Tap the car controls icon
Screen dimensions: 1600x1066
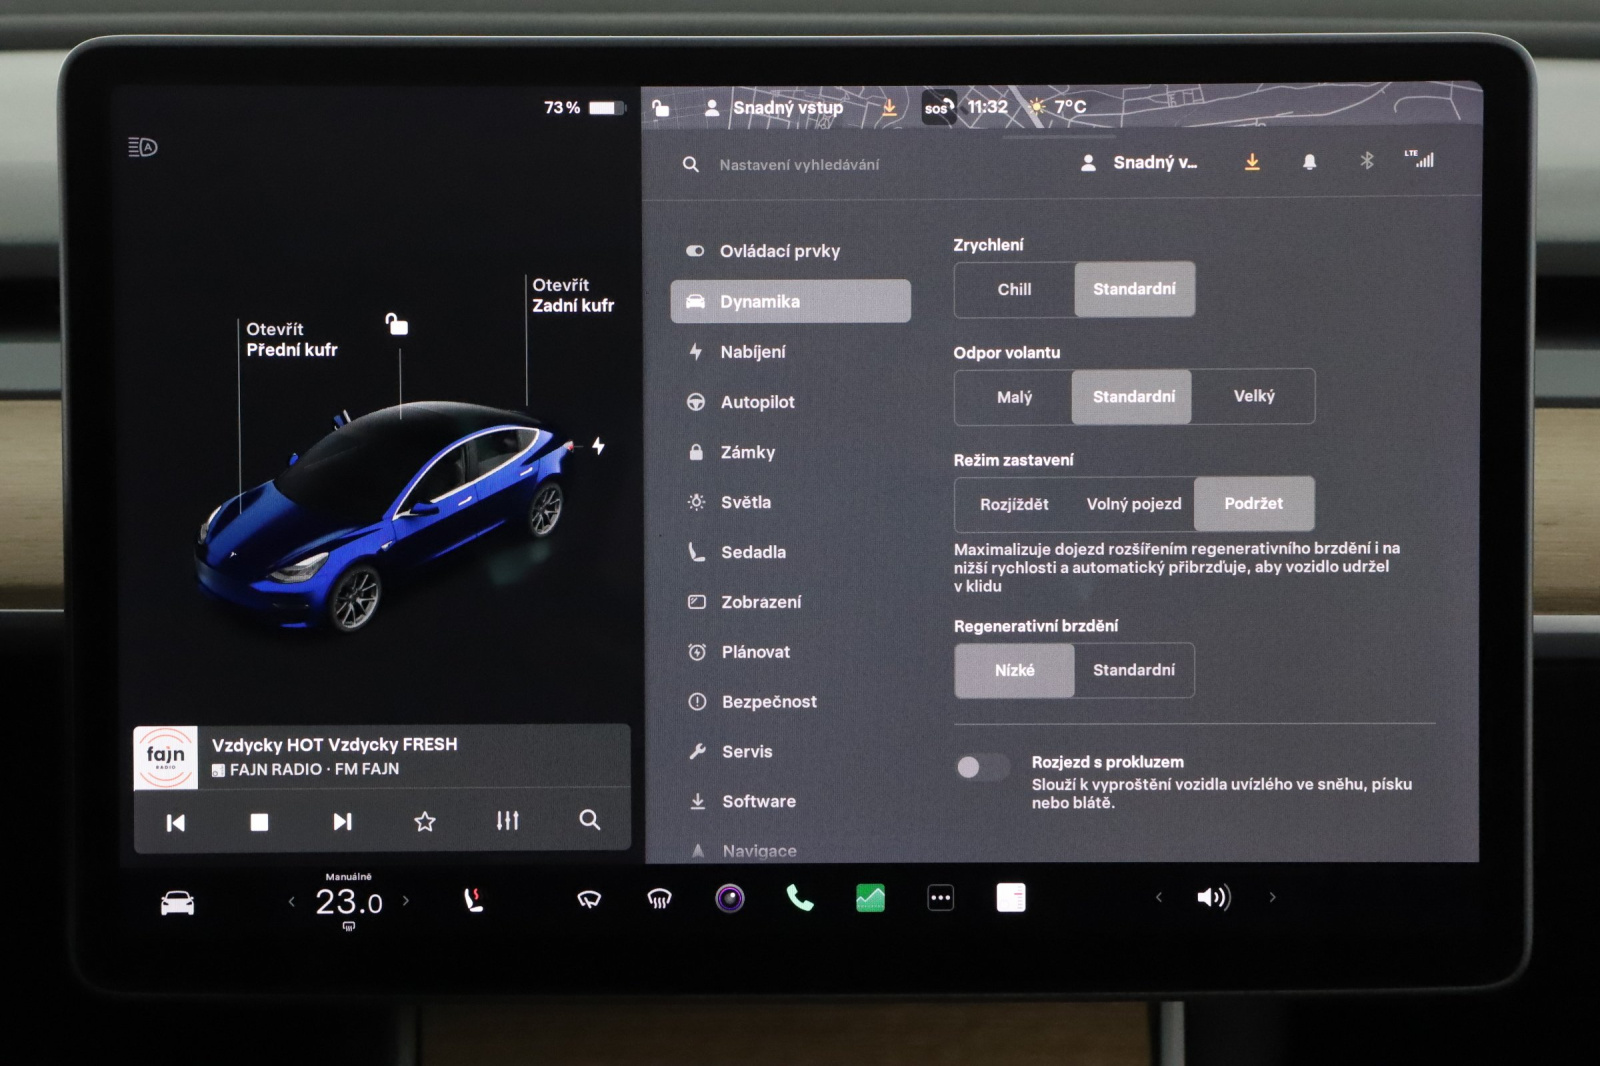[x=177, y=903]
